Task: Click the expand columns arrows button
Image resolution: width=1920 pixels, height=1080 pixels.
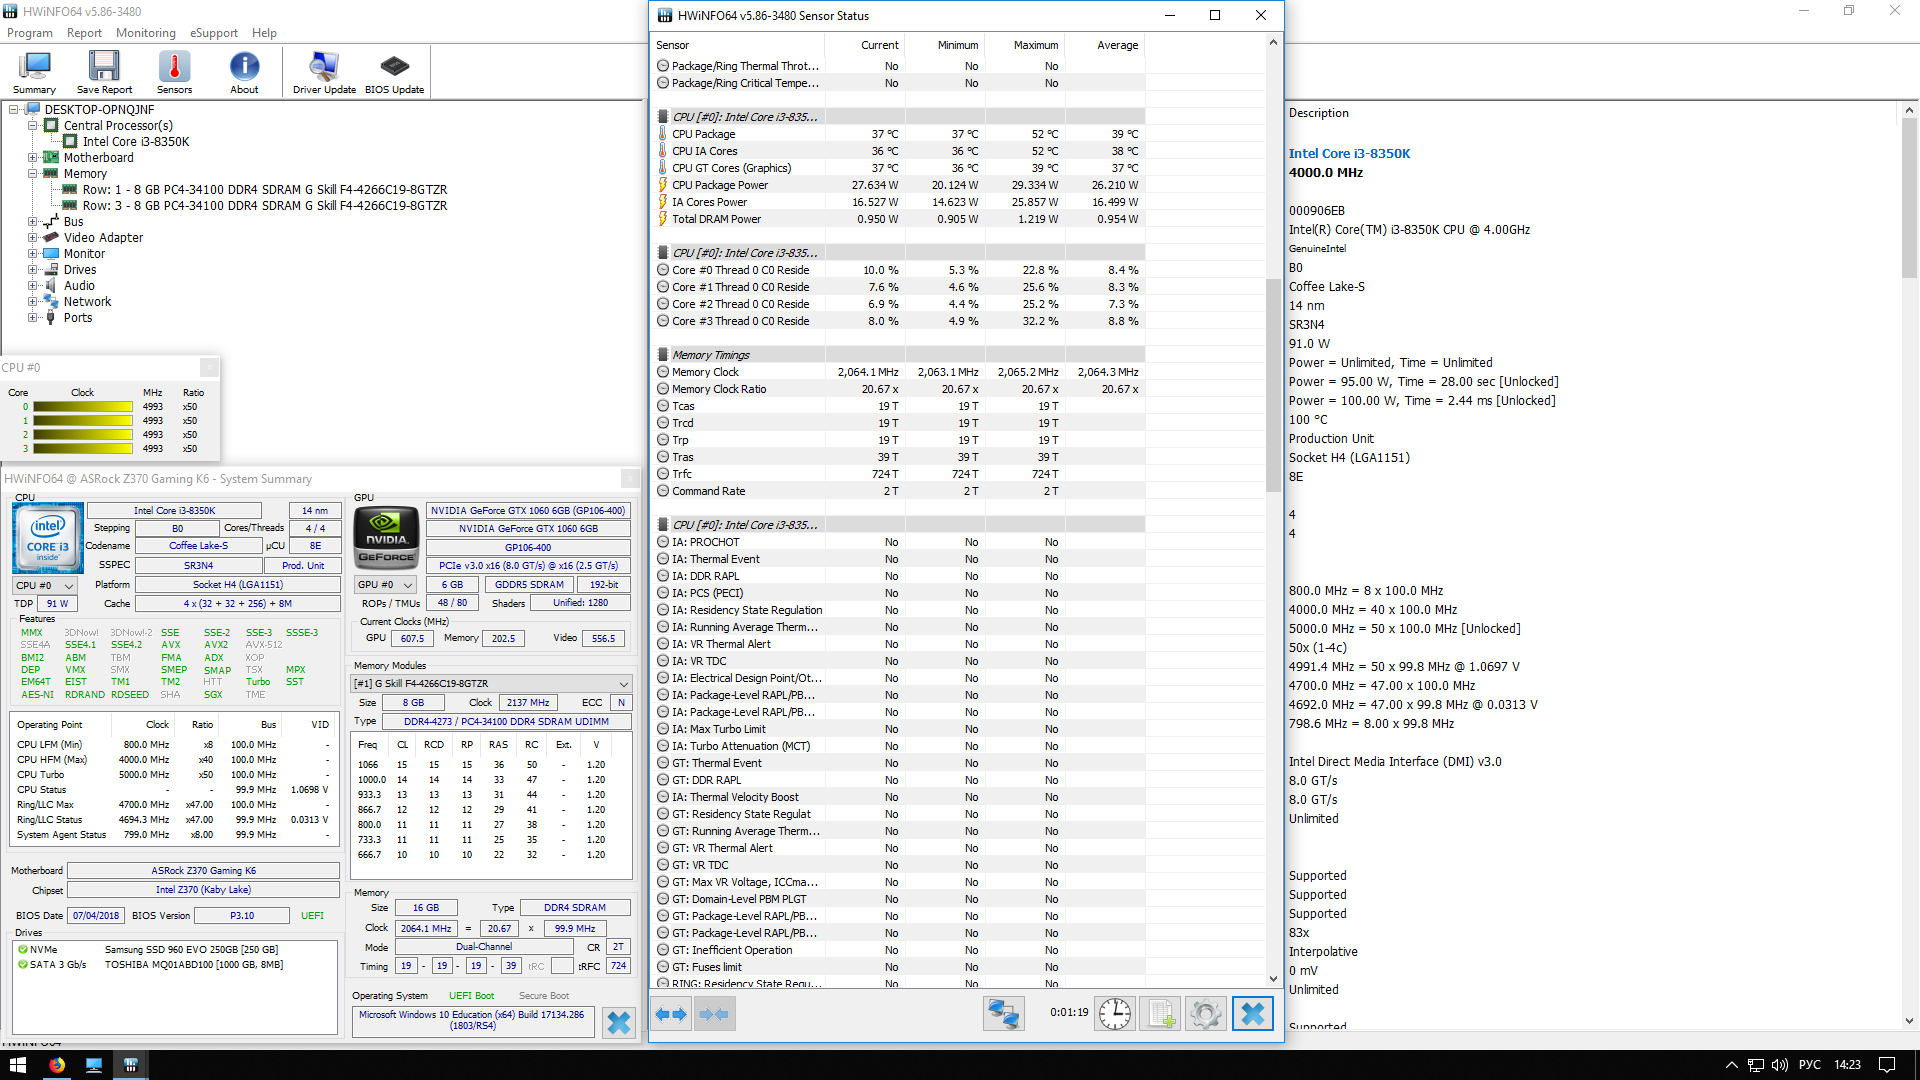Action: (x=671, y=1014)
